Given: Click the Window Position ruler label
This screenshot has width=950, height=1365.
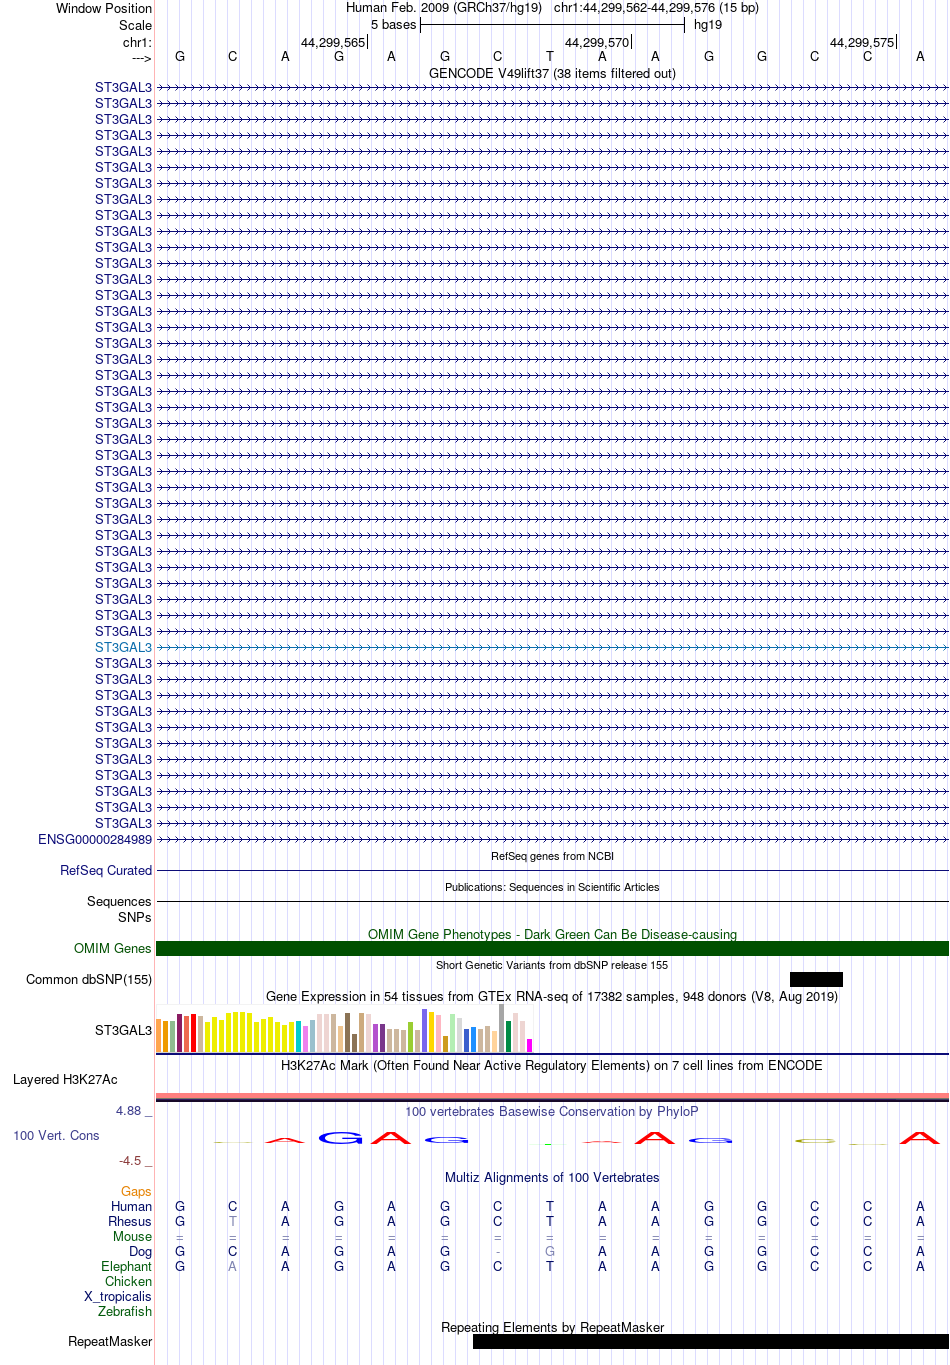Looking at the screenshot, I should click(104, 8).
